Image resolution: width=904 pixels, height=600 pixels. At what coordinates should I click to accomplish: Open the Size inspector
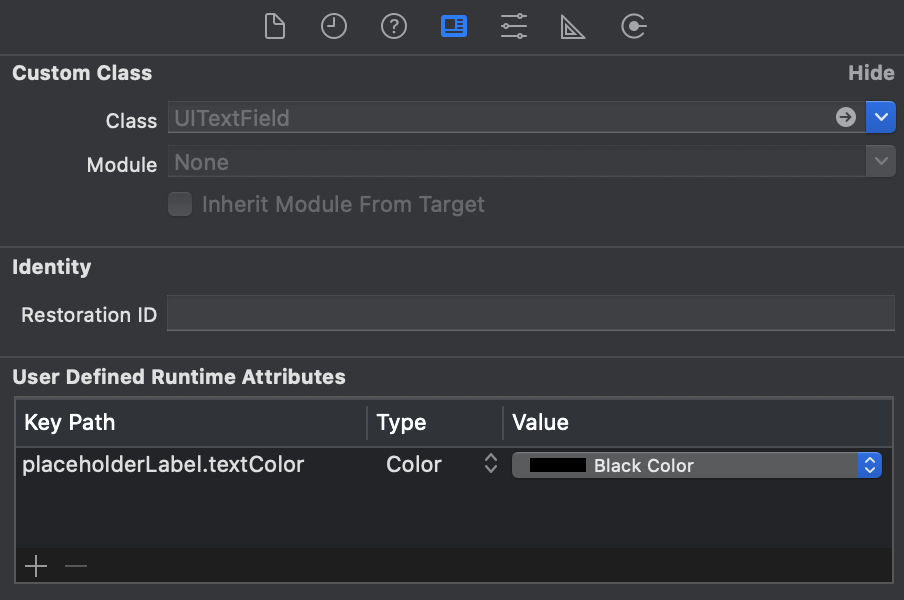(x=573, y=26)
